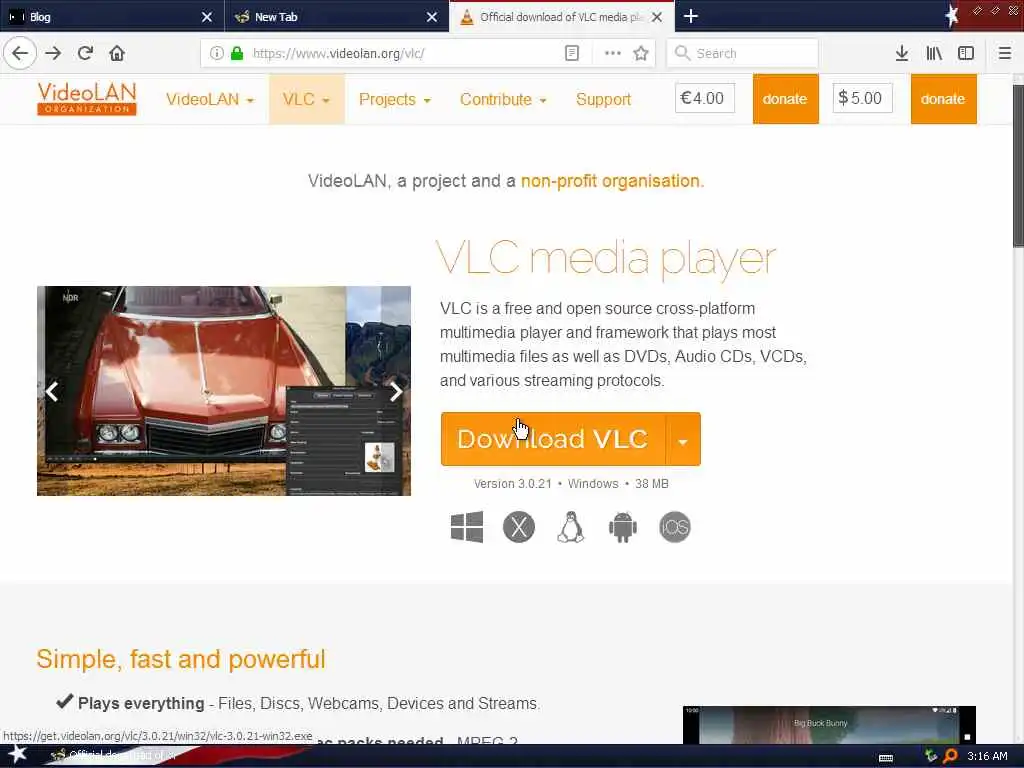The height and width of the screenshot is (768, 1024).
Task: Close the New Tab tab
Action: pos(432,17)
